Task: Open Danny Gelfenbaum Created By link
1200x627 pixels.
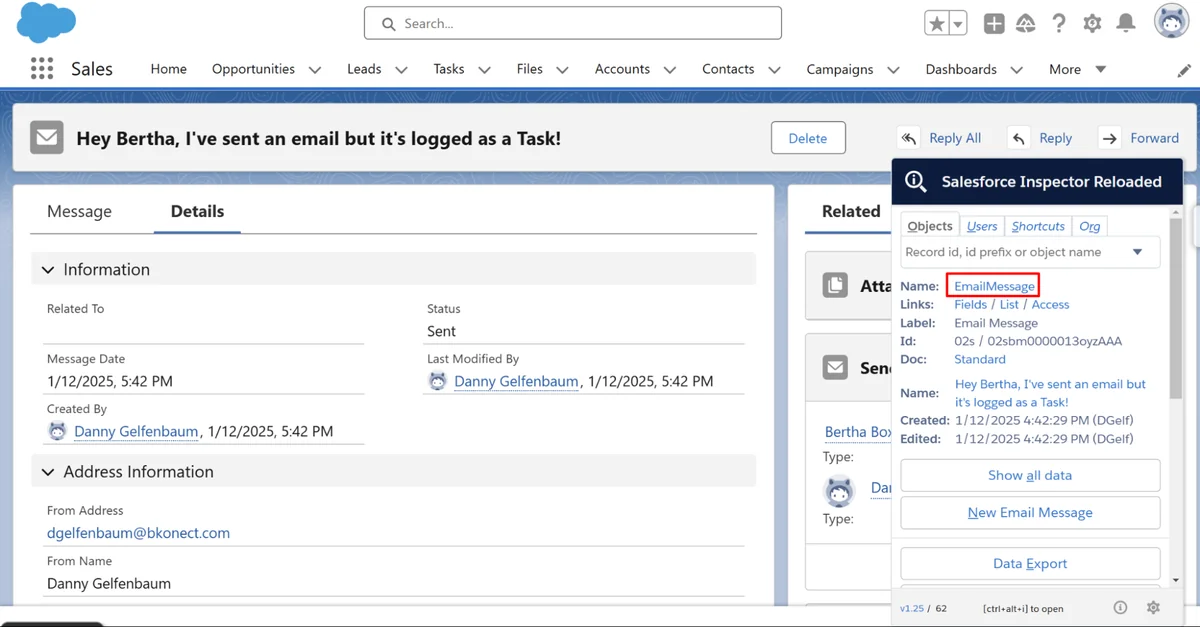Action: [x=136, y=431]
